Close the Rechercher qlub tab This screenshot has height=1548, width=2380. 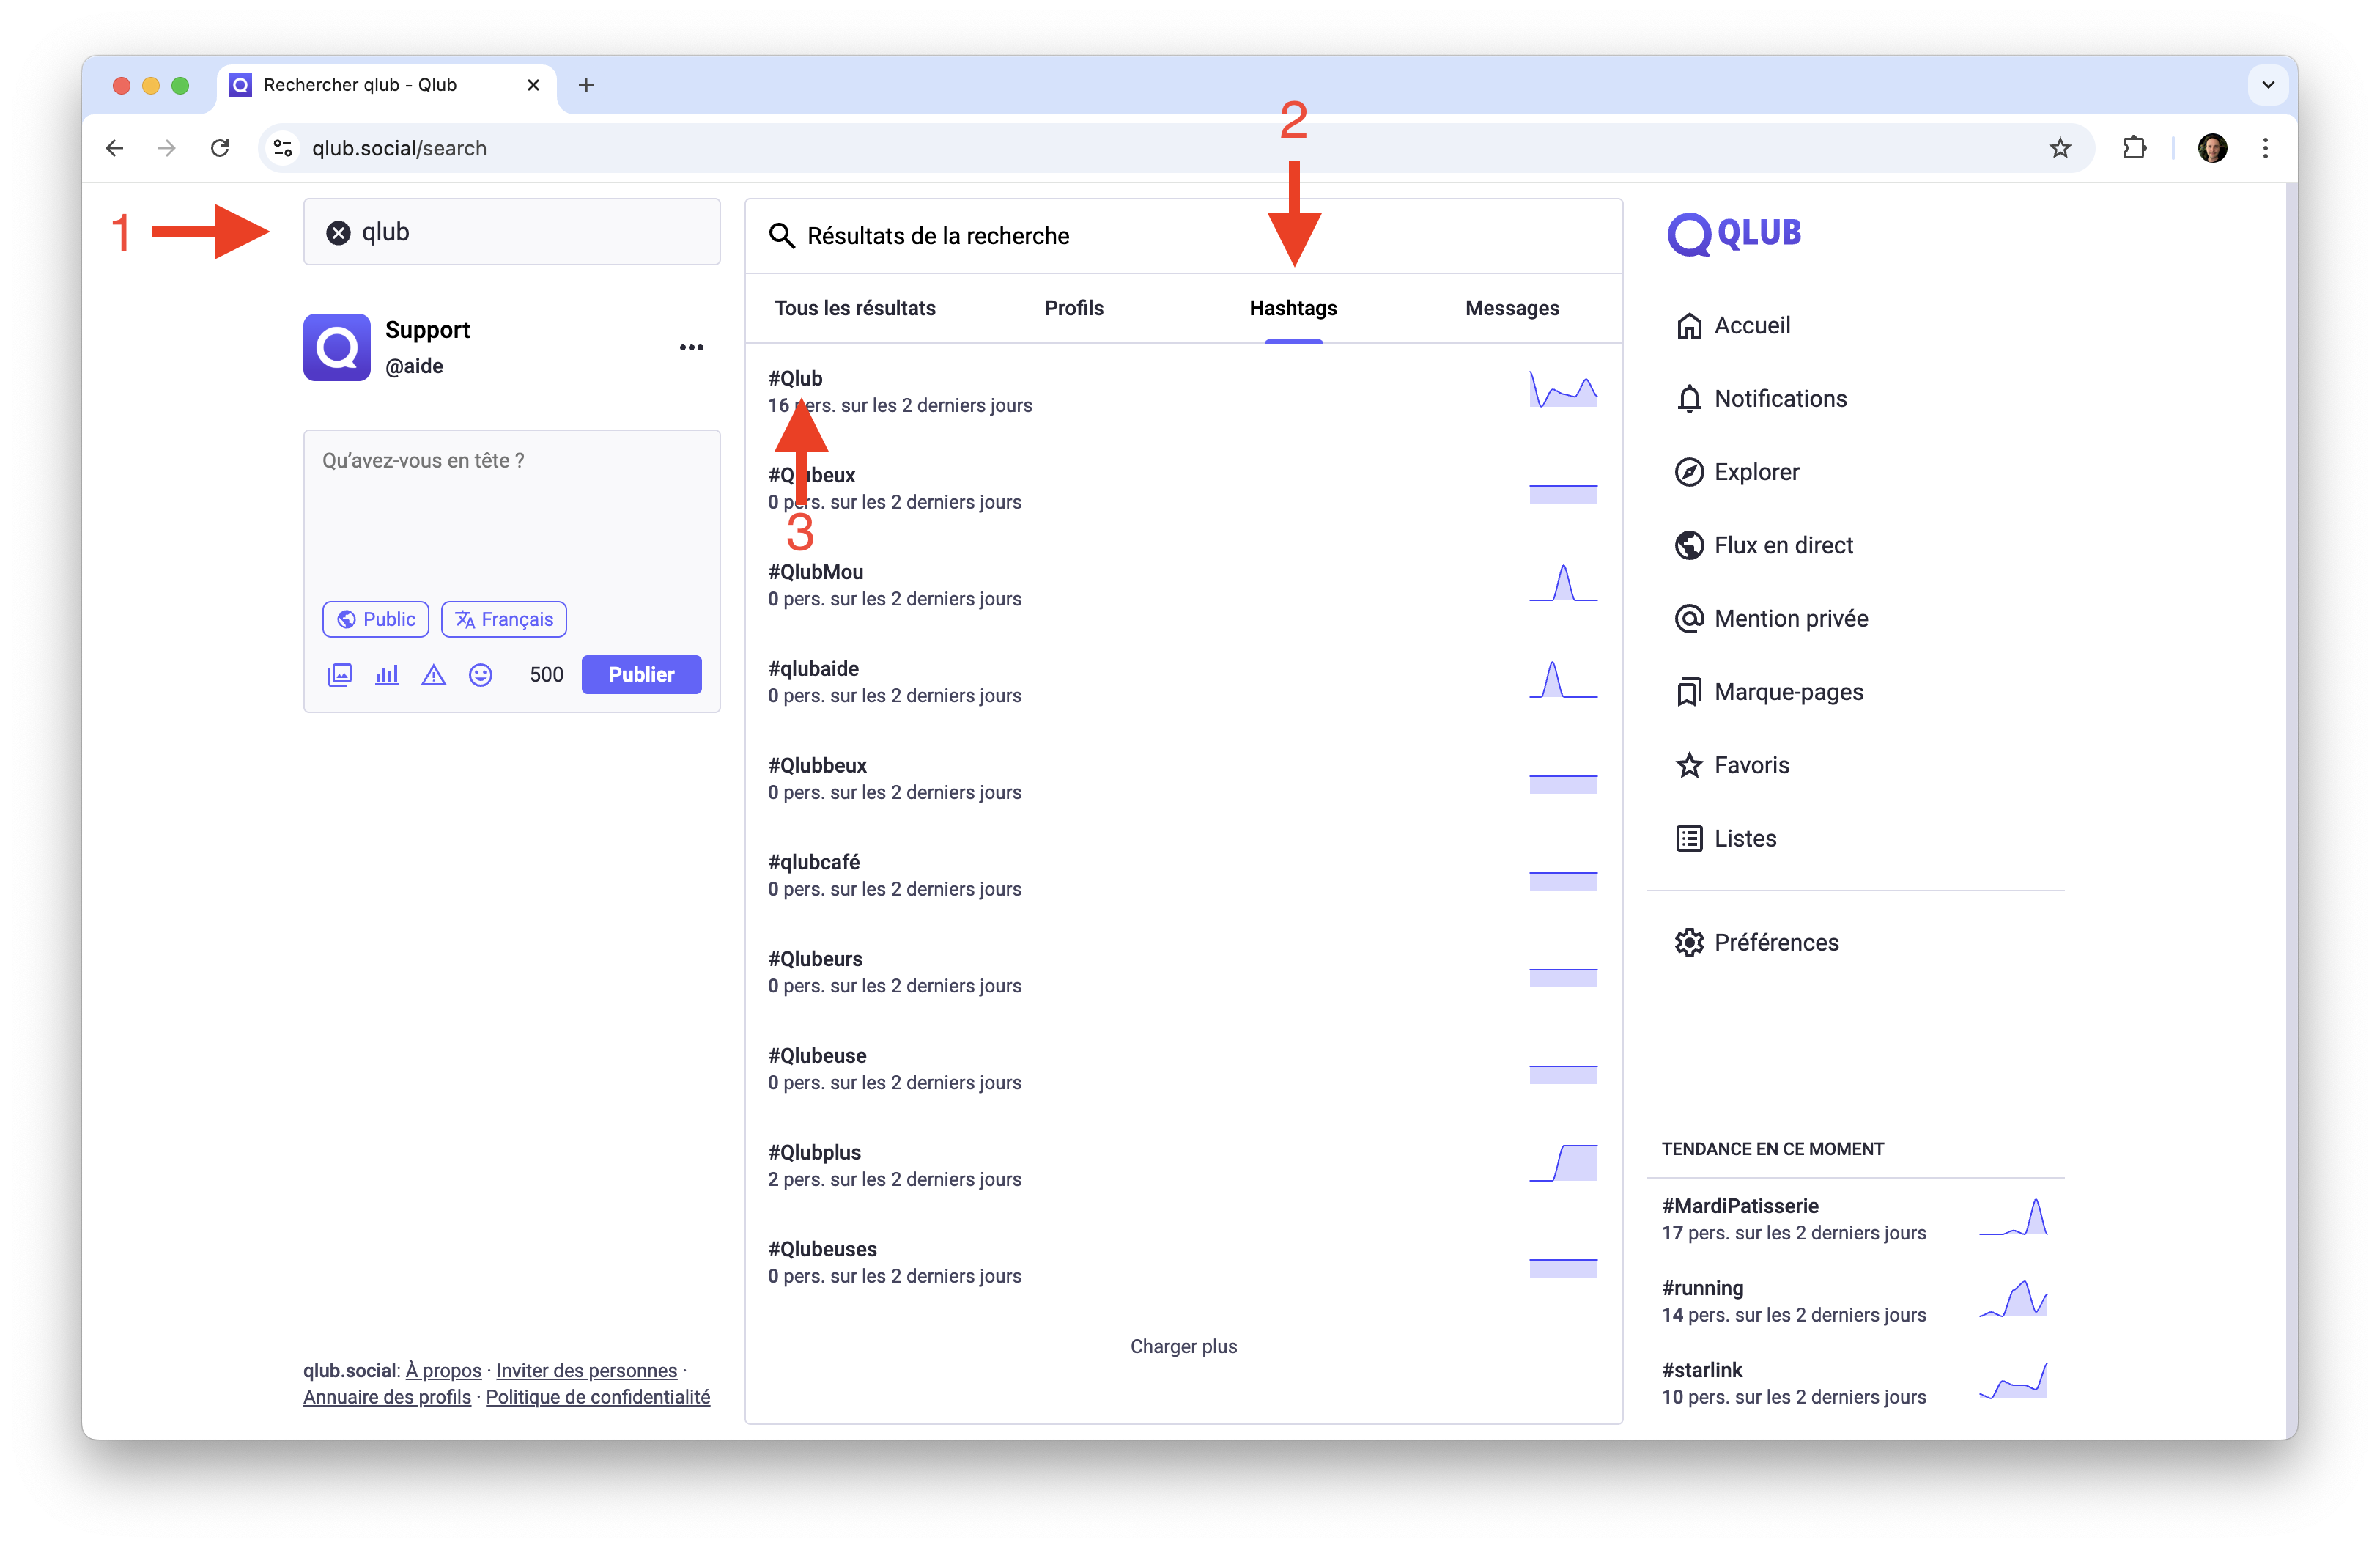533,85
